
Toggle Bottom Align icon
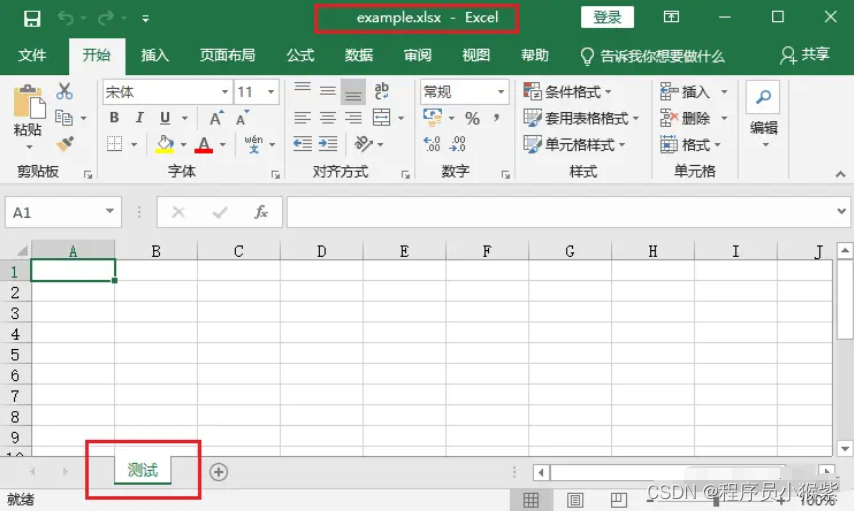tap(353, 92)
